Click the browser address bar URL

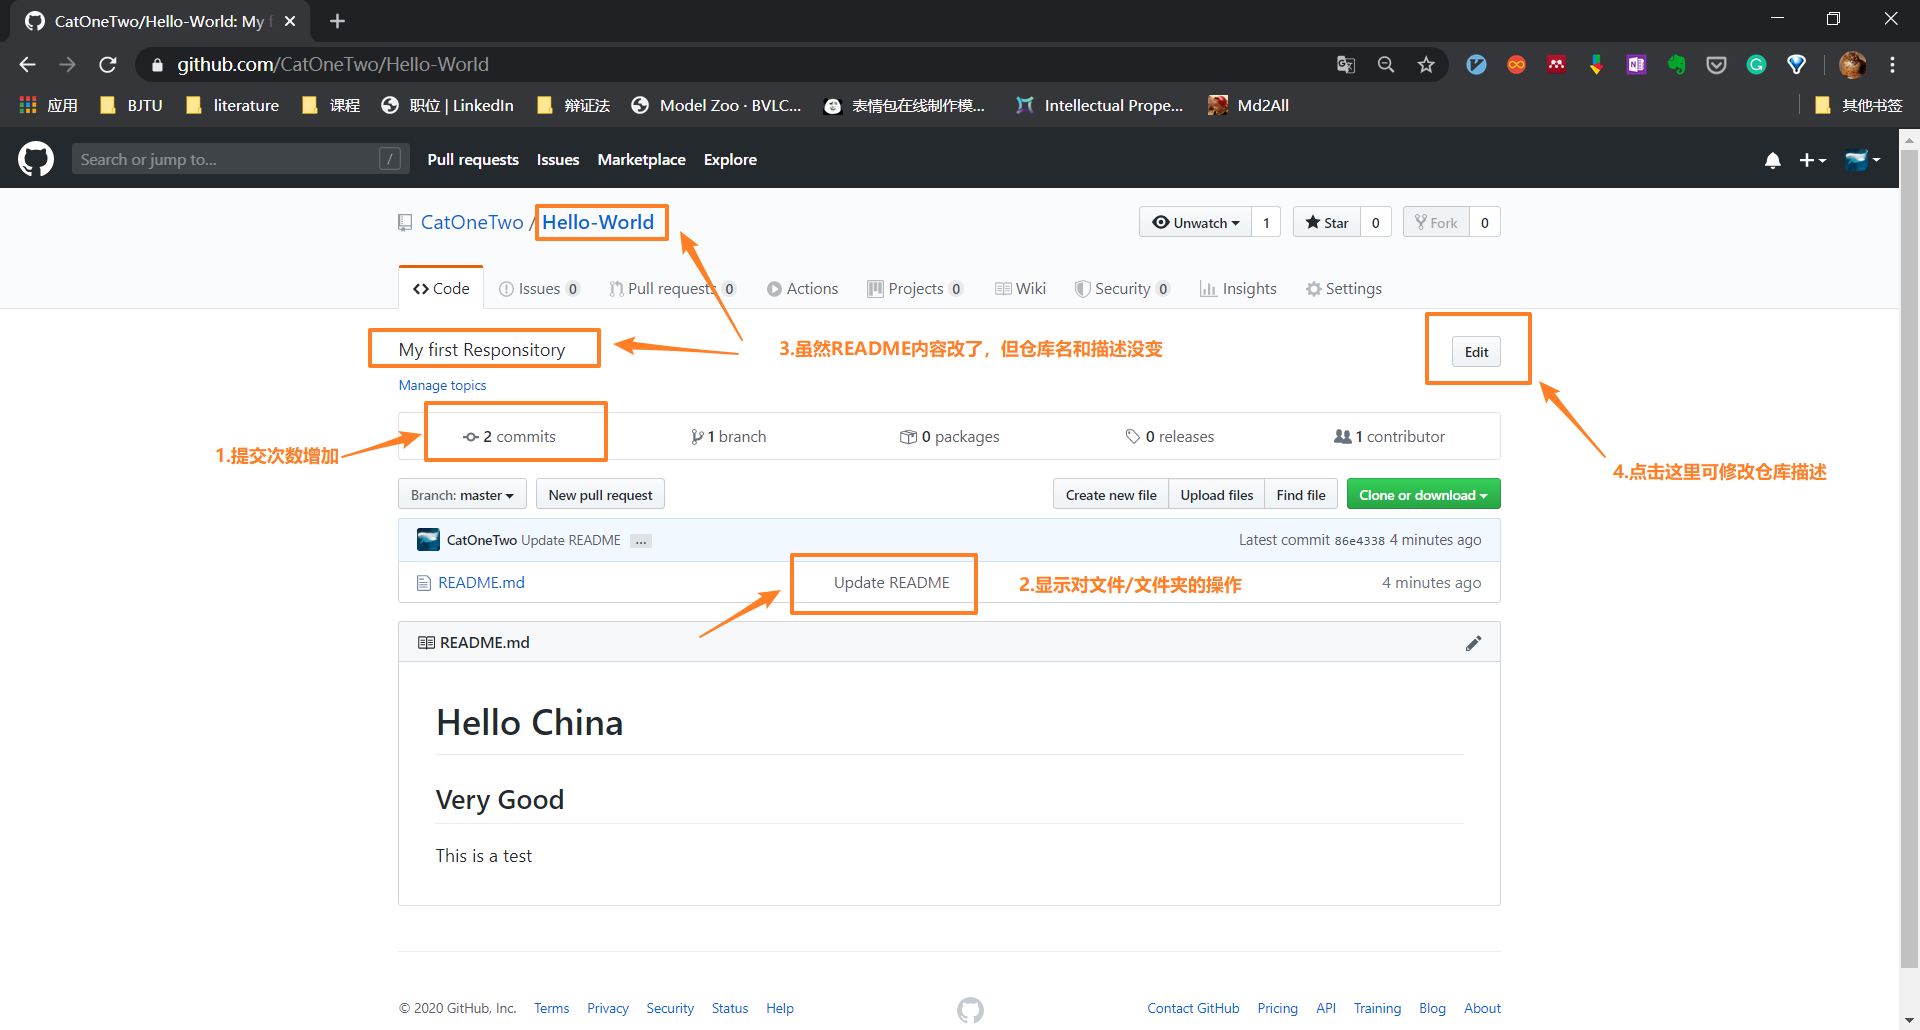(333, 65)
